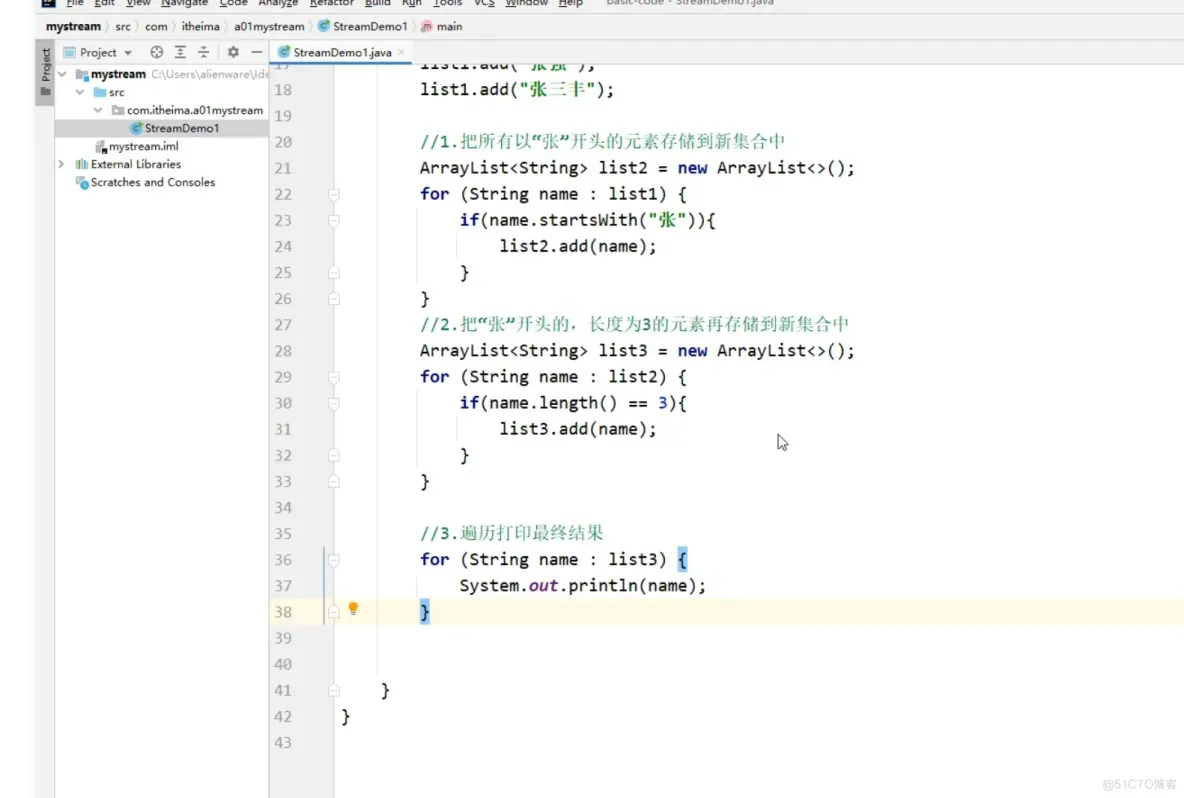Toggle code fold marker at line 23
Viewport: 1184px width, 798px height.
click(334, 220)
